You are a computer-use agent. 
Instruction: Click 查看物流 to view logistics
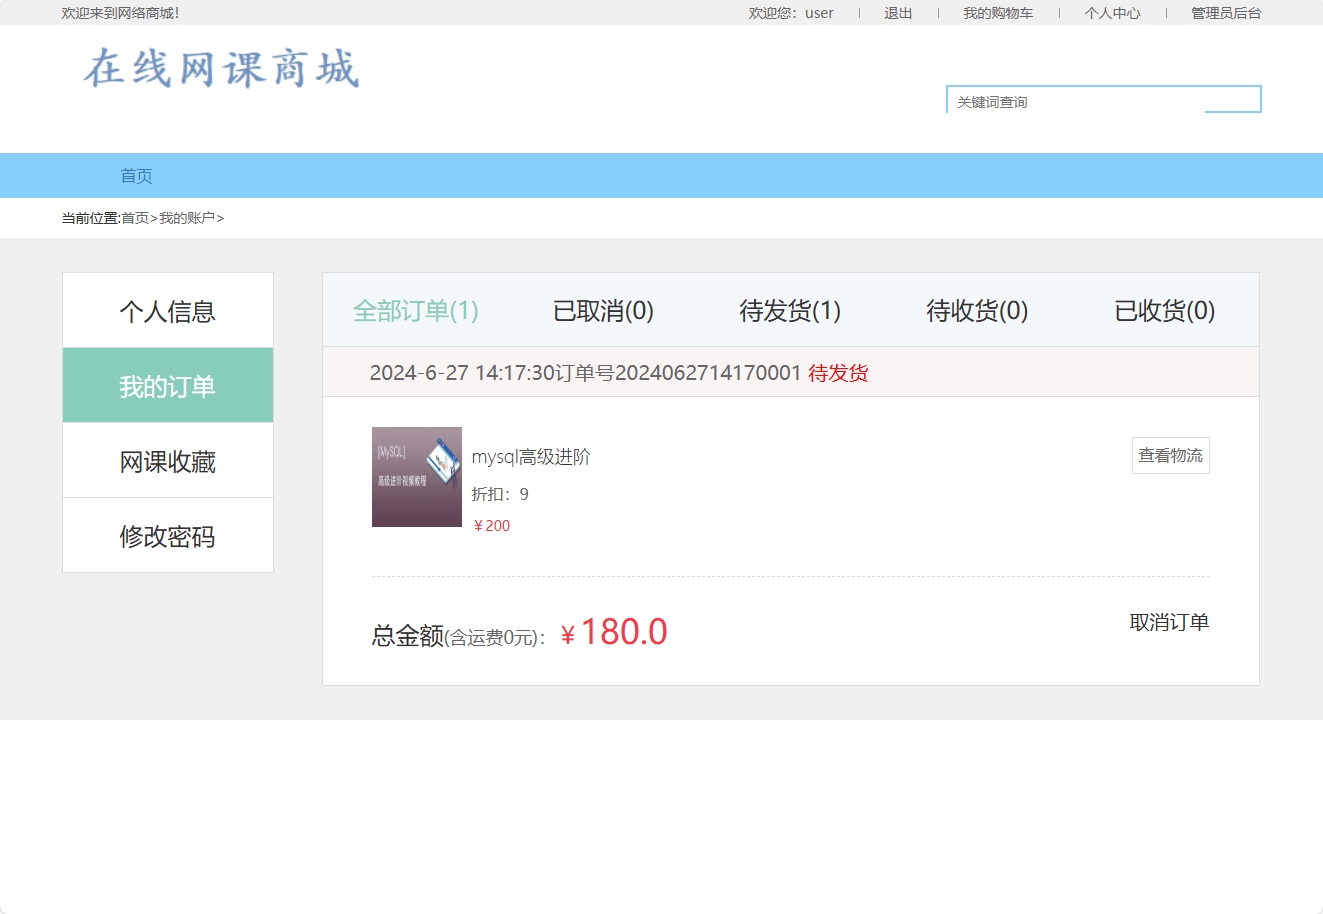(x=1170, y=455)
